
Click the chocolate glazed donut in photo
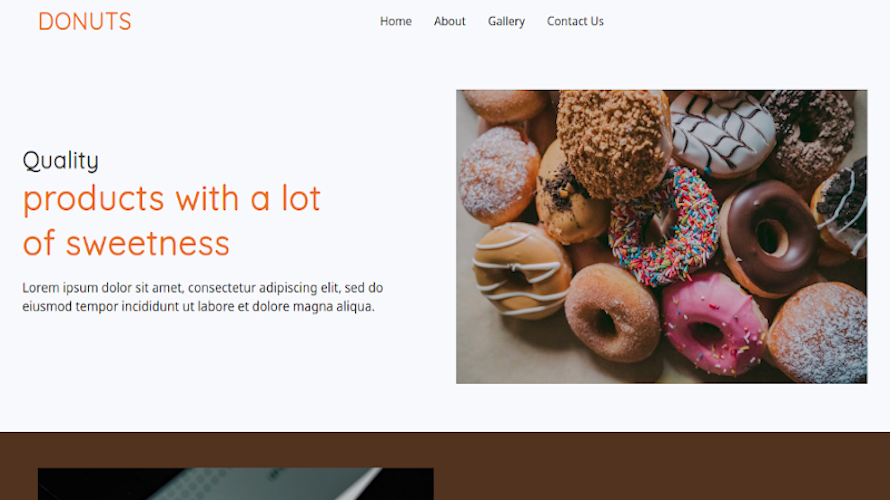pyautogui.click(x=769, y=237)
